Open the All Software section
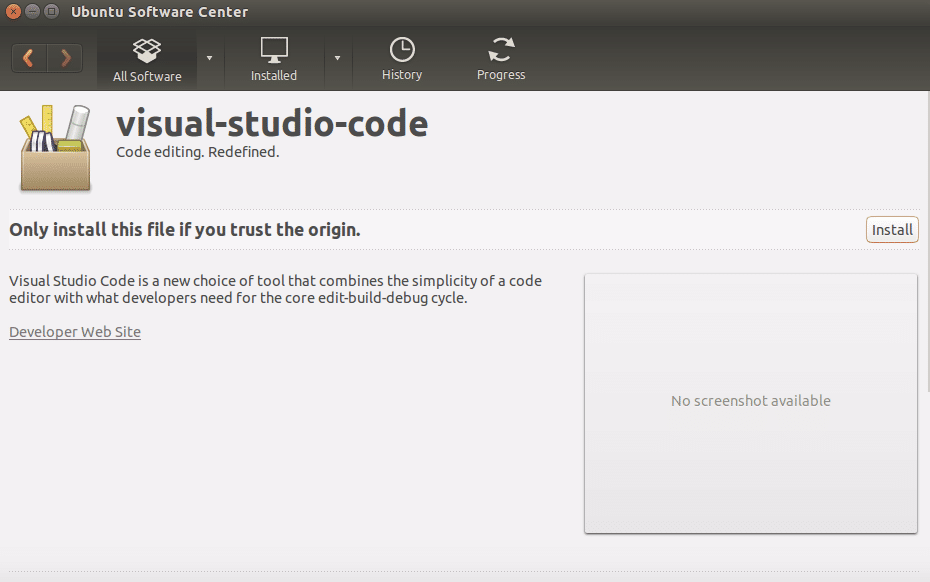Viewport: 930px width, 582px height. point(147,59)
